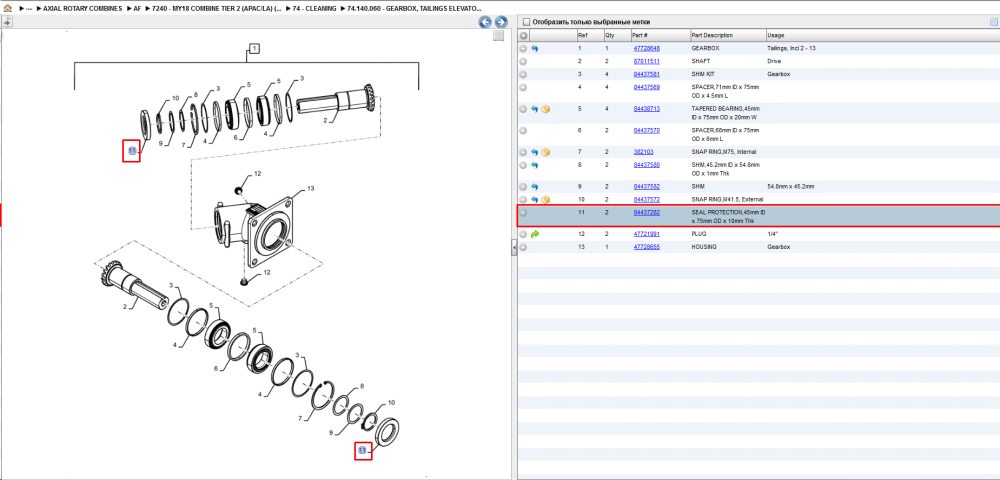The height and width of the screenshot is (480, 1000).
Task: Add part 84437569 spacer via plus icon
Action: tap(523, 87)
